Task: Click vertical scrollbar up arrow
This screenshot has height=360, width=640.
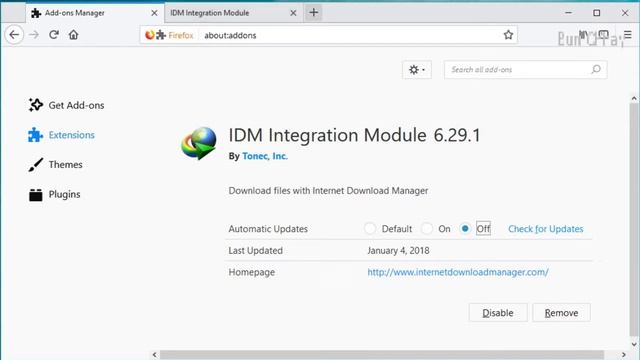Action: pyautogui.click(x=634, y=98)
